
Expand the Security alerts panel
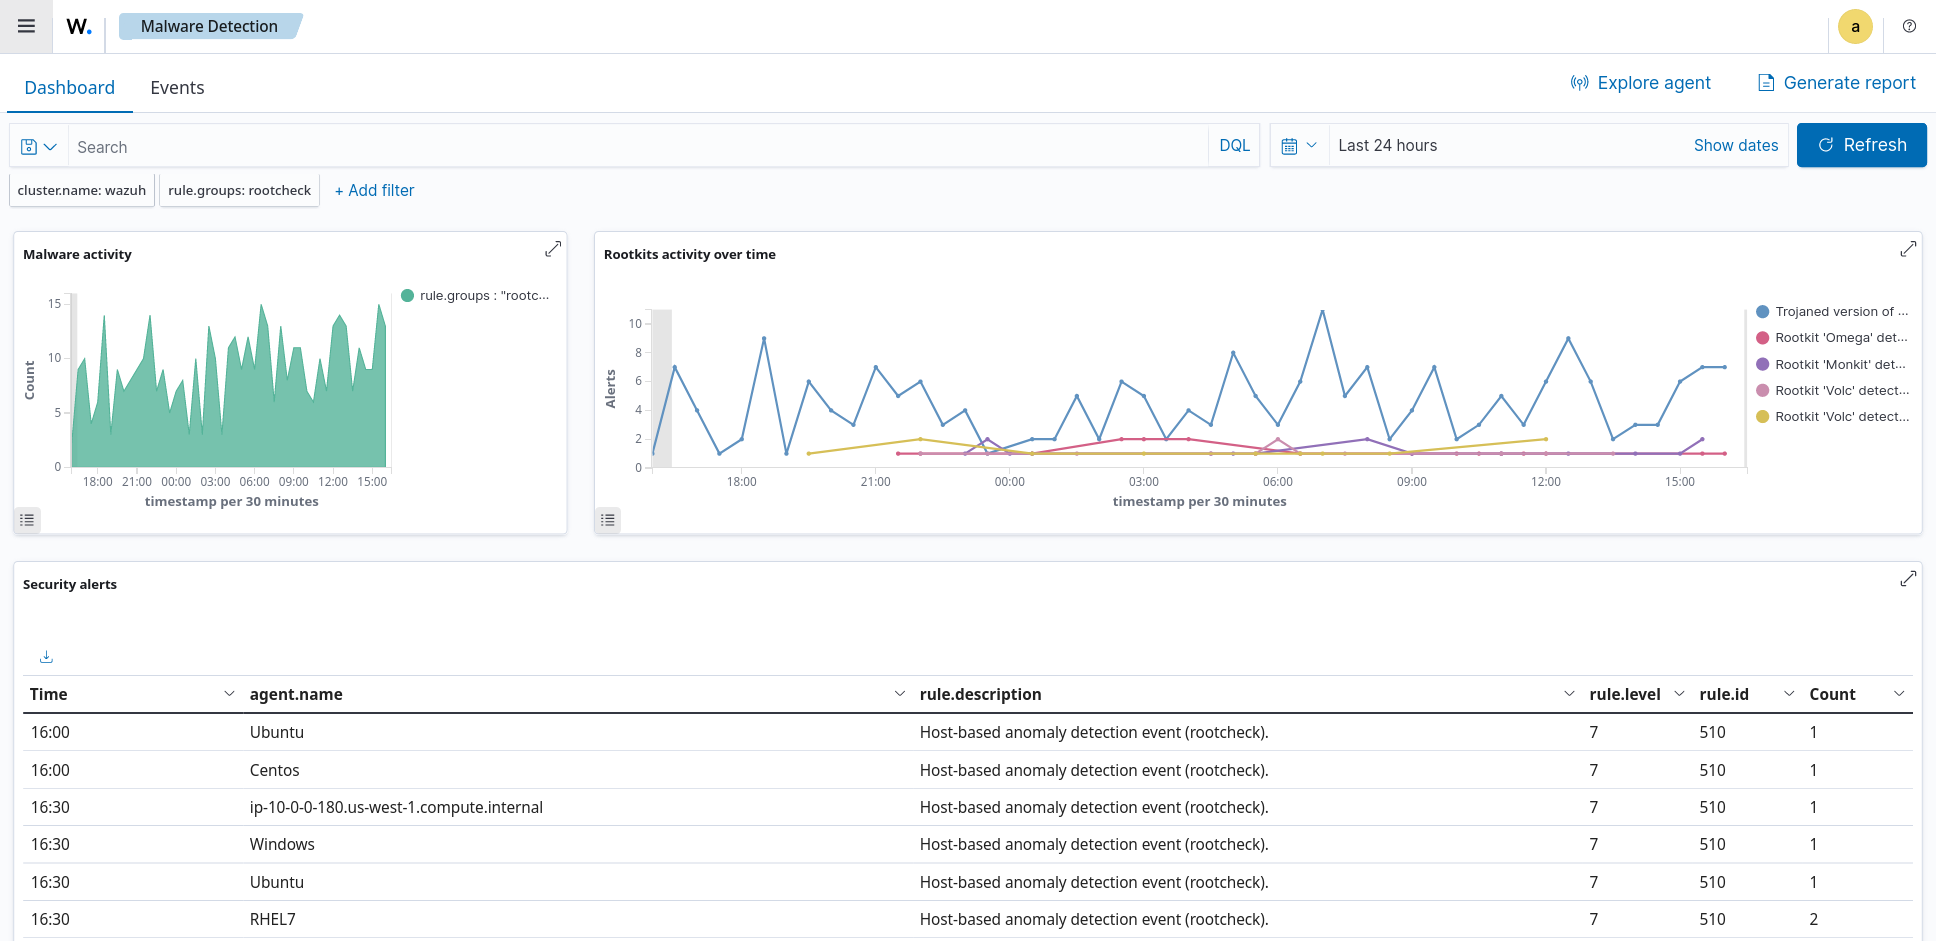1908,579
